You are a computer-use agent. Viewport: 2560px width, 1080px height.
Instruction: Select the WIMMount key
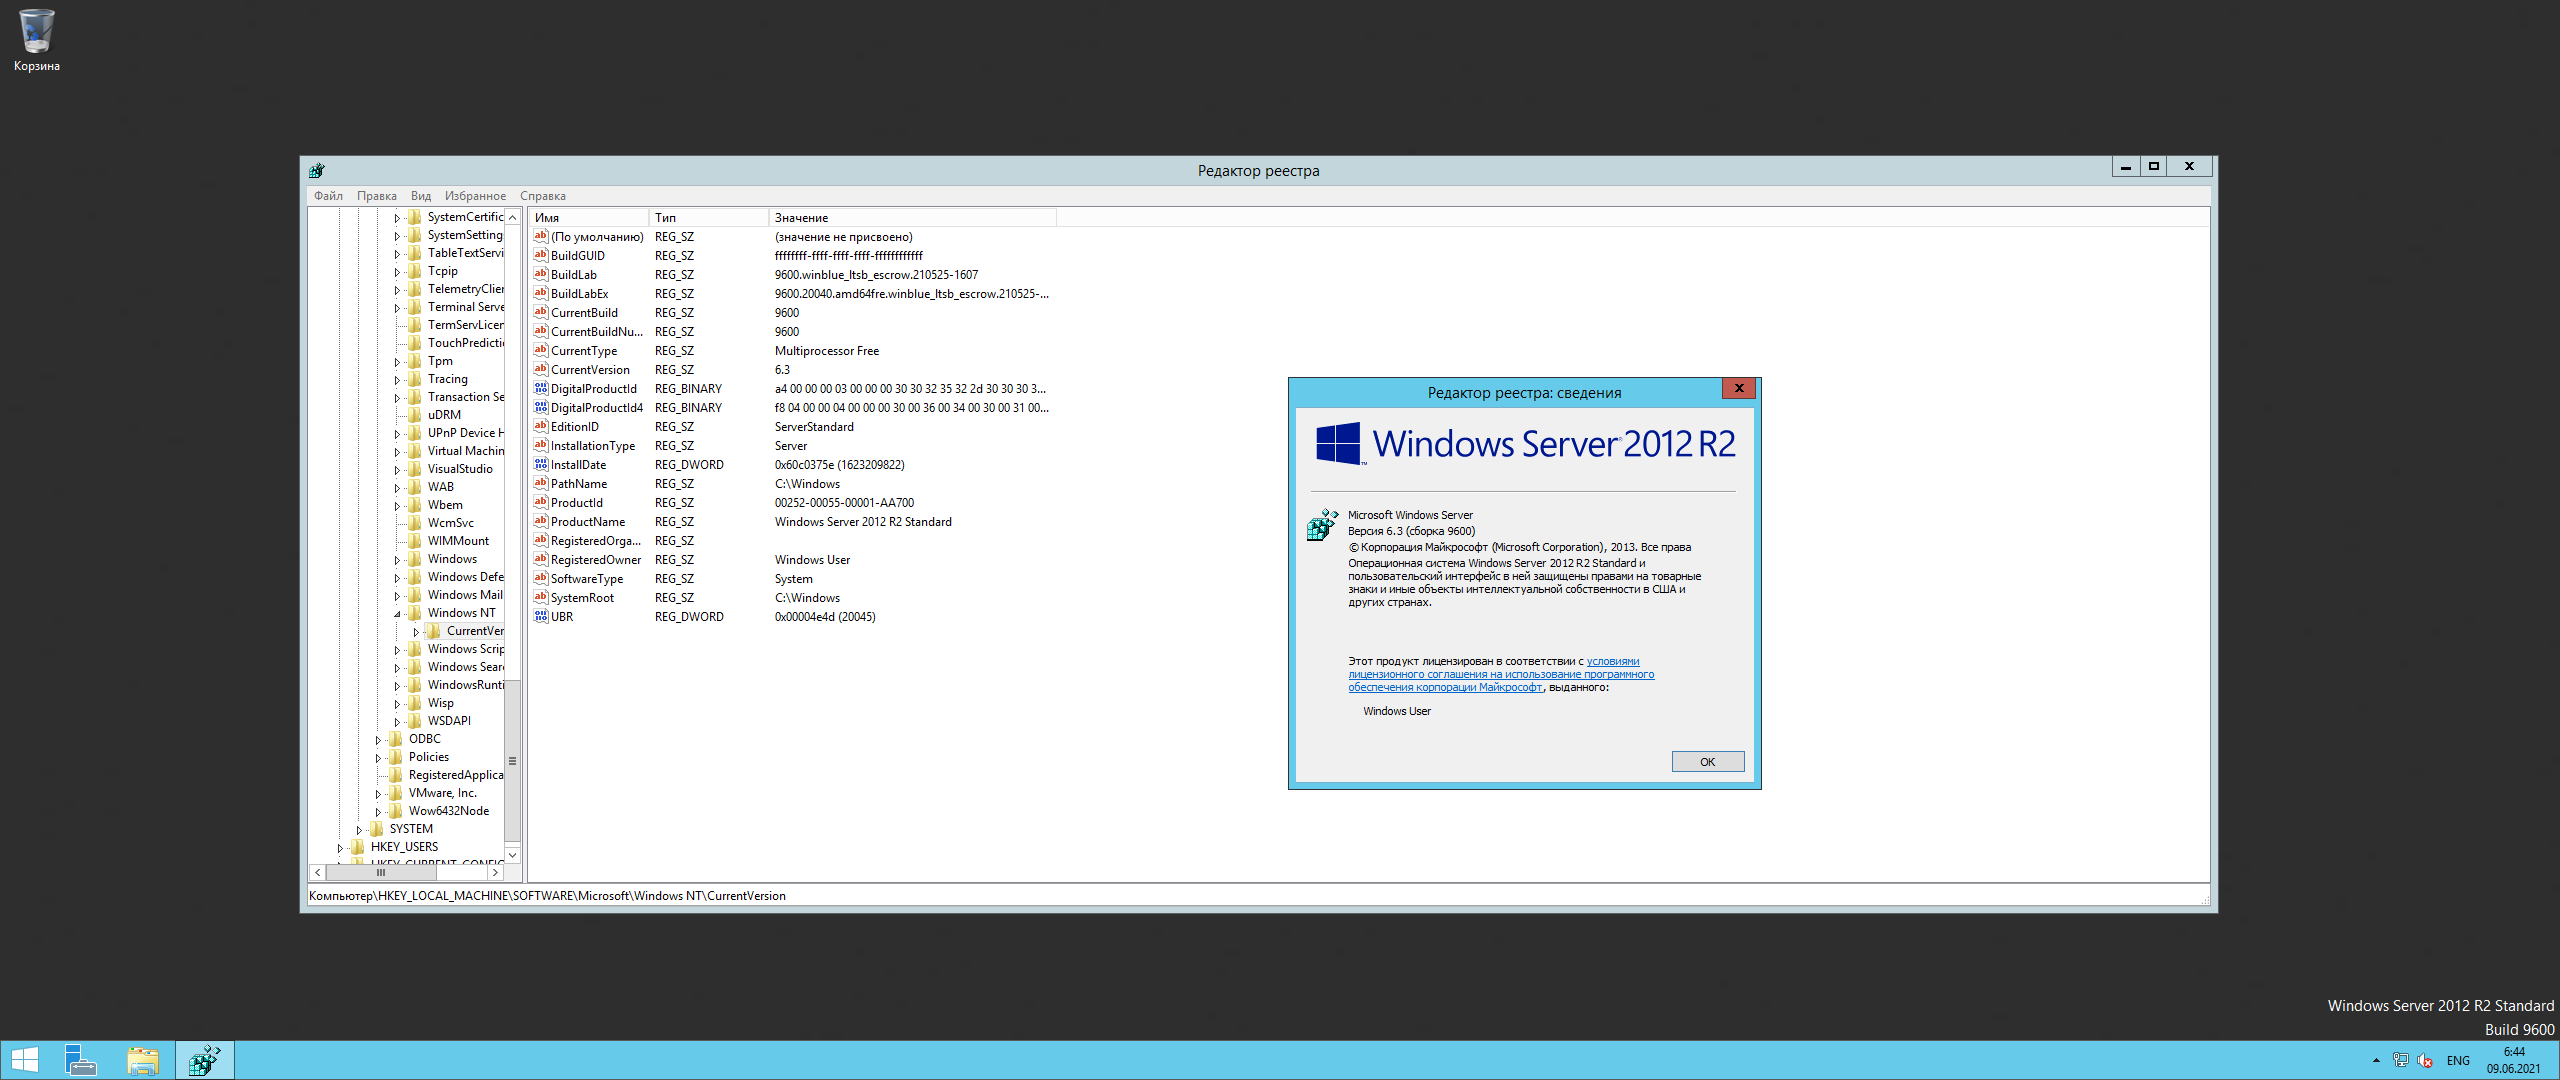click(458, 541)
